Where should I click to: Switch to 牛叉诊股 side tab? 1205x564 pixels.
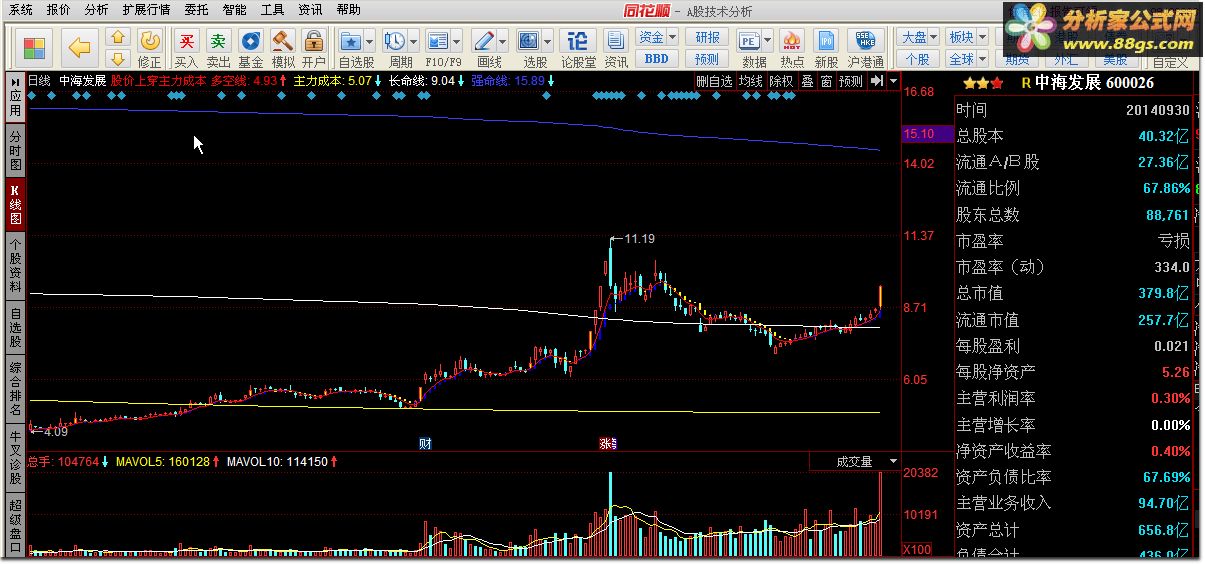pos(16,456)
